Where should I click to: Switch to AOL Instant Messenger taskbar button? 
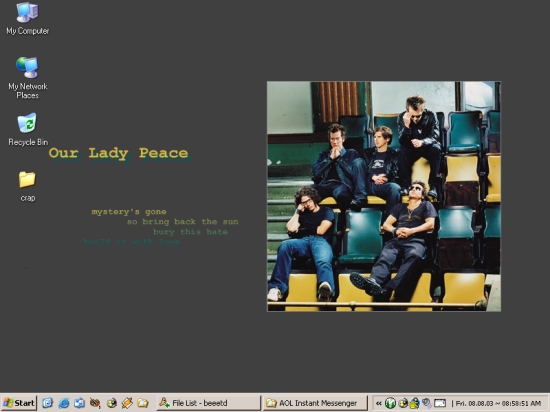[315, 403]
